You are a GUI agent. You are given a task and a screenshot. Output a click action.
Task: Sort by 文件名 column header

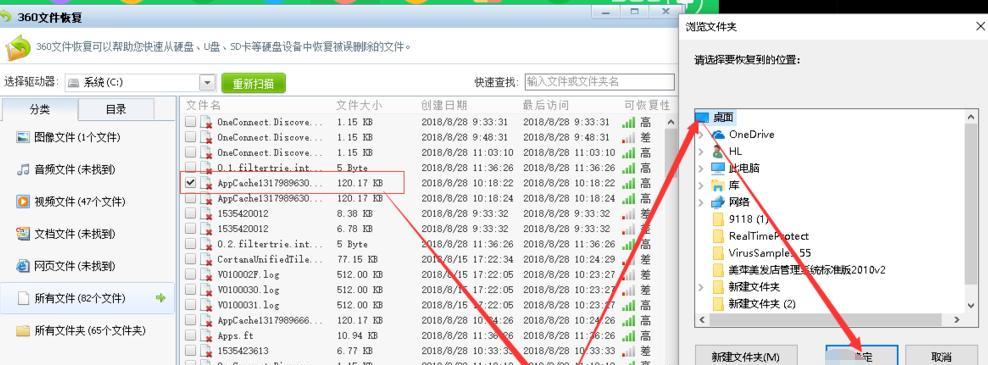204,105
